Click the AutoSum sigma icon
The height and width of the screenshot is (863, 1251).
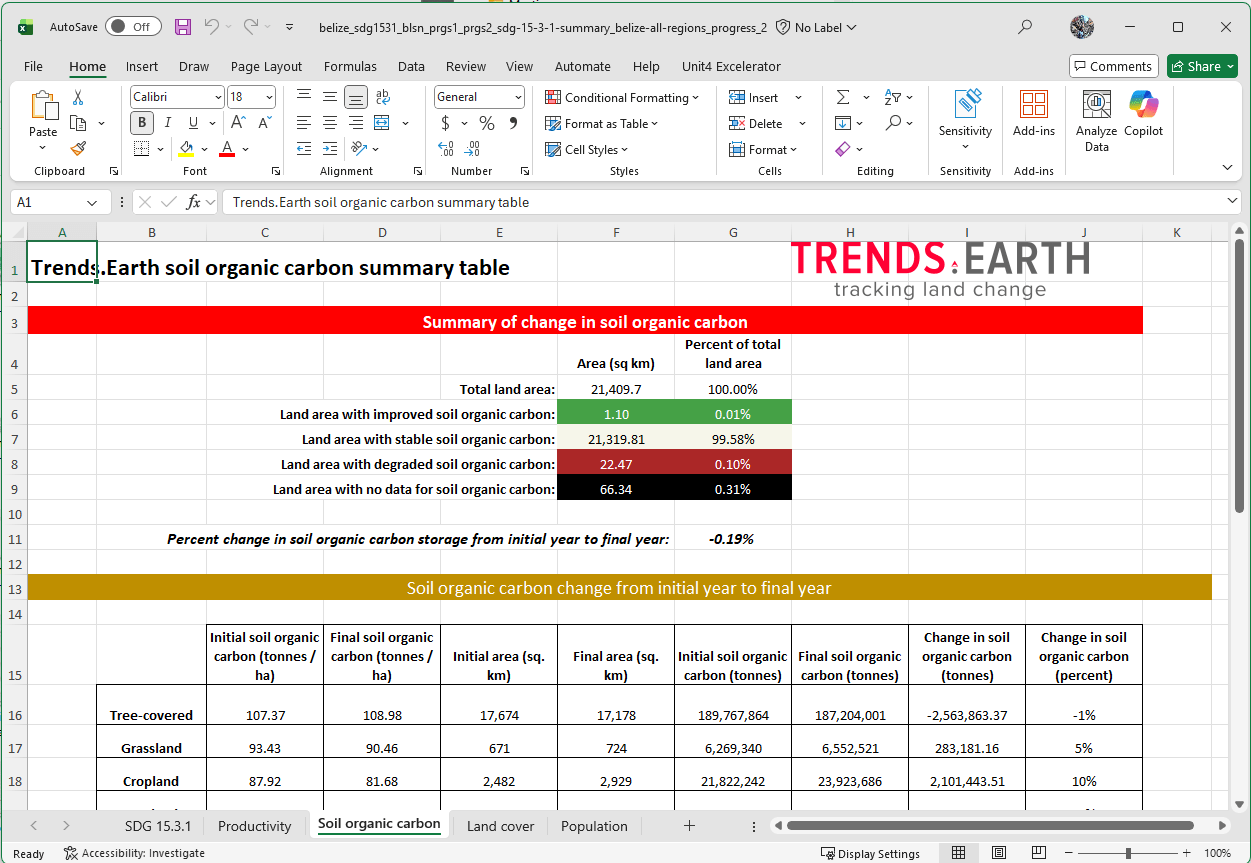pos(843,97)
